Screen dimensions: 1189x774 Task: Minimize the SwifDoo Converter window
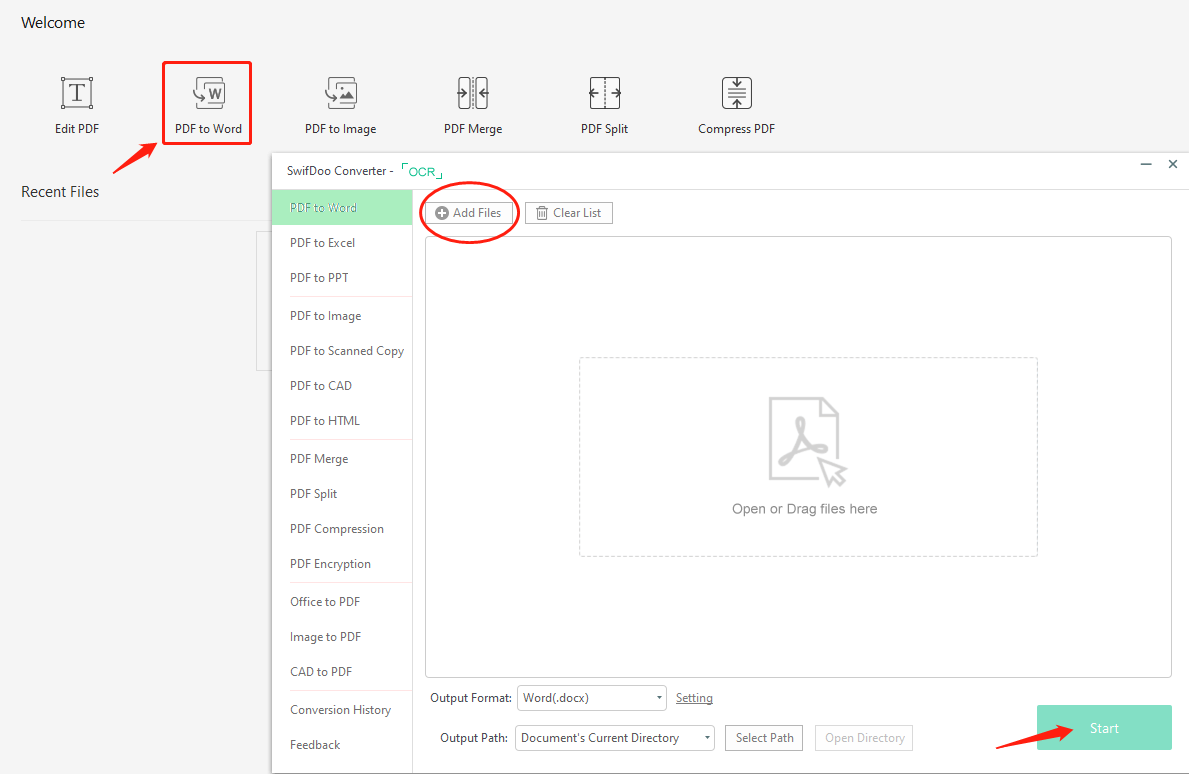click(1146, 164)
